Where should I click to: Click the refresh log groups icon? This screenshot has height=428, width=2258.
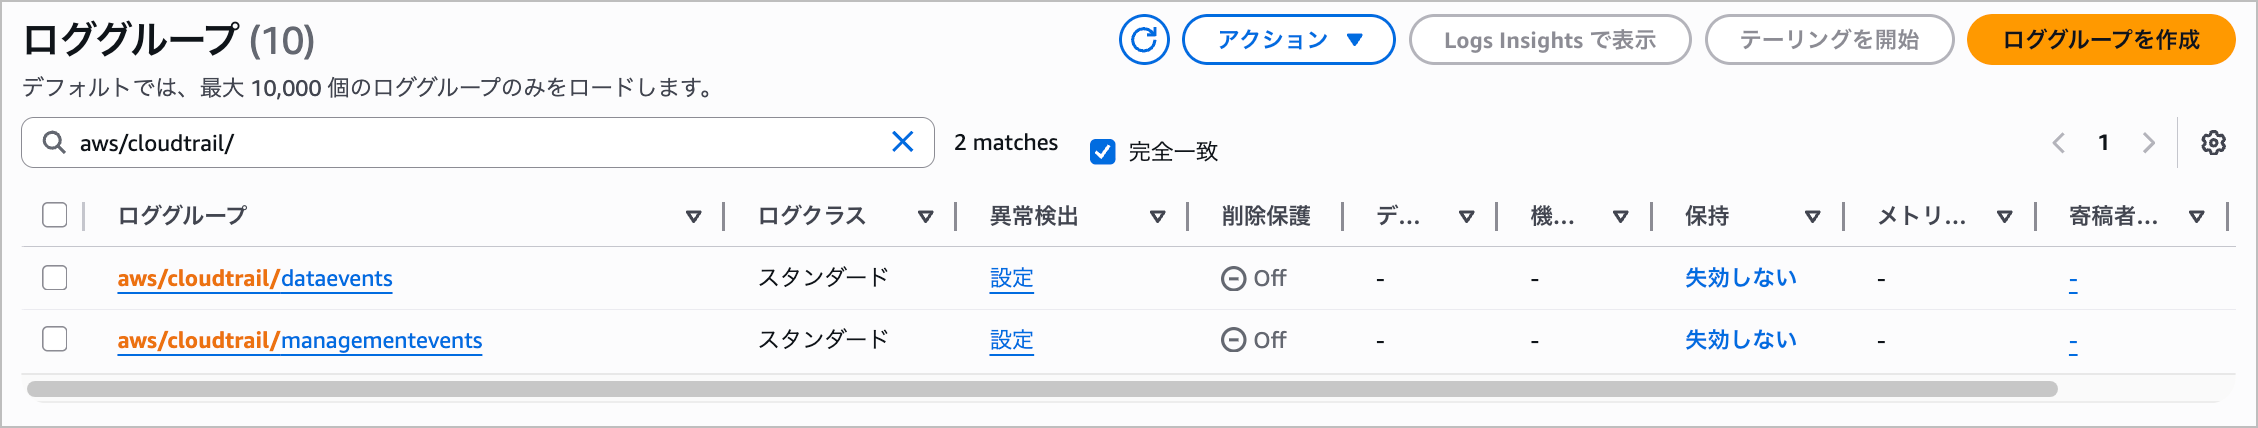tap(1144, 40)
